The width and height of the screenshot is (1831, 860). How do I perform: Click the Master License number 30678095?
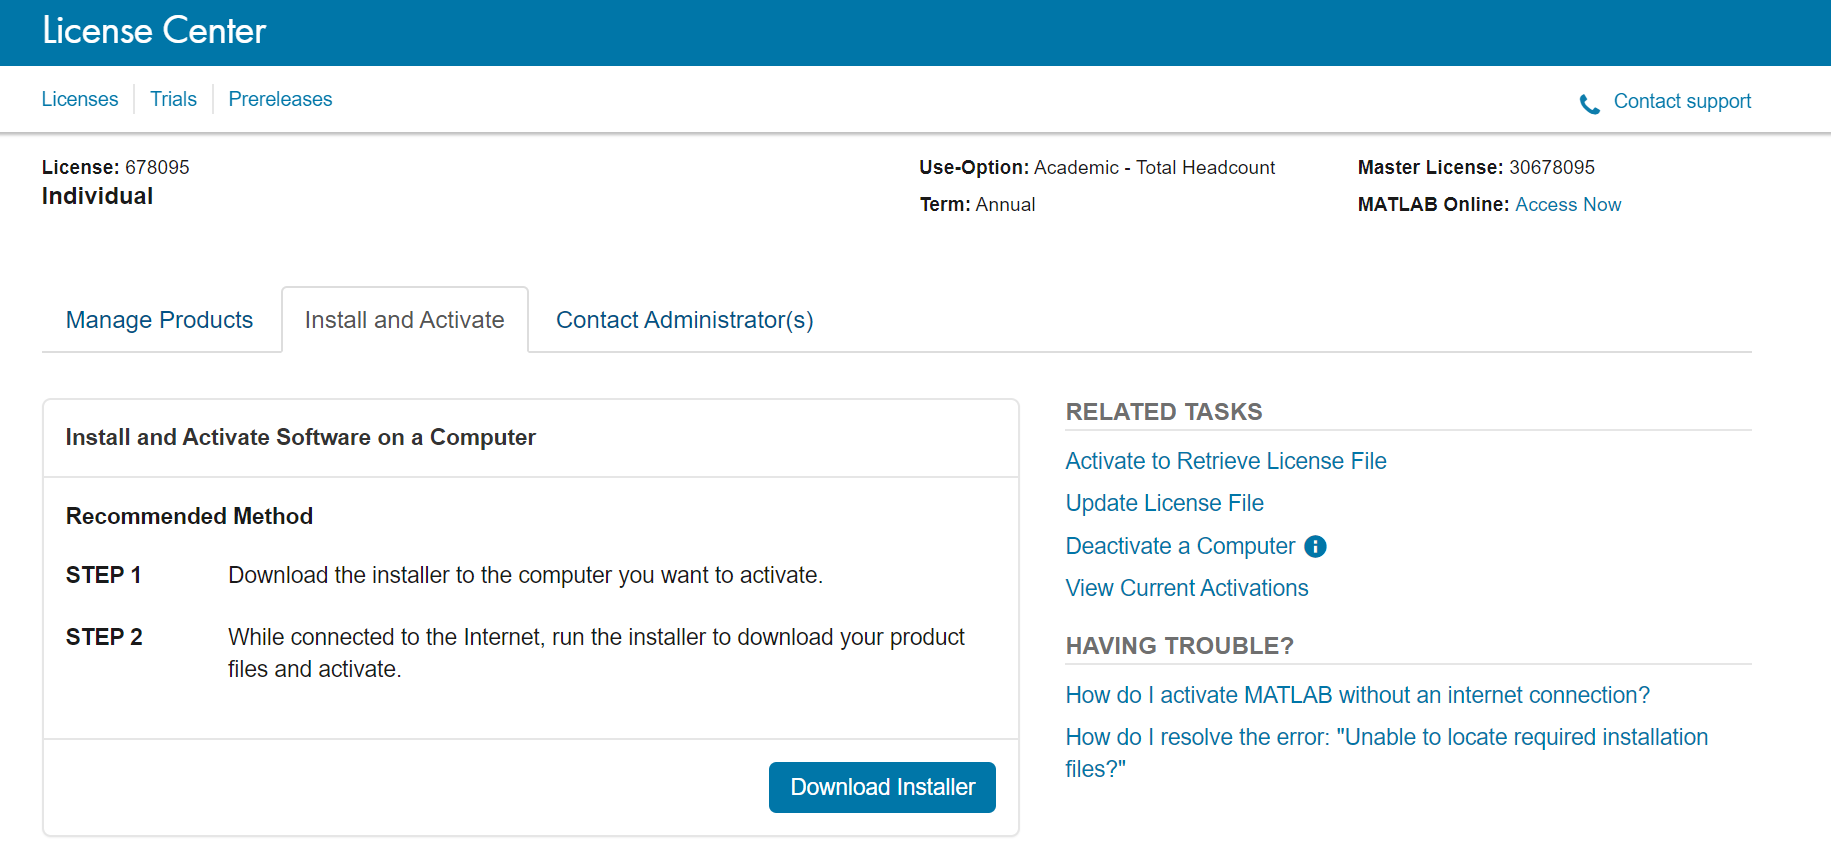coord(1552,167)
